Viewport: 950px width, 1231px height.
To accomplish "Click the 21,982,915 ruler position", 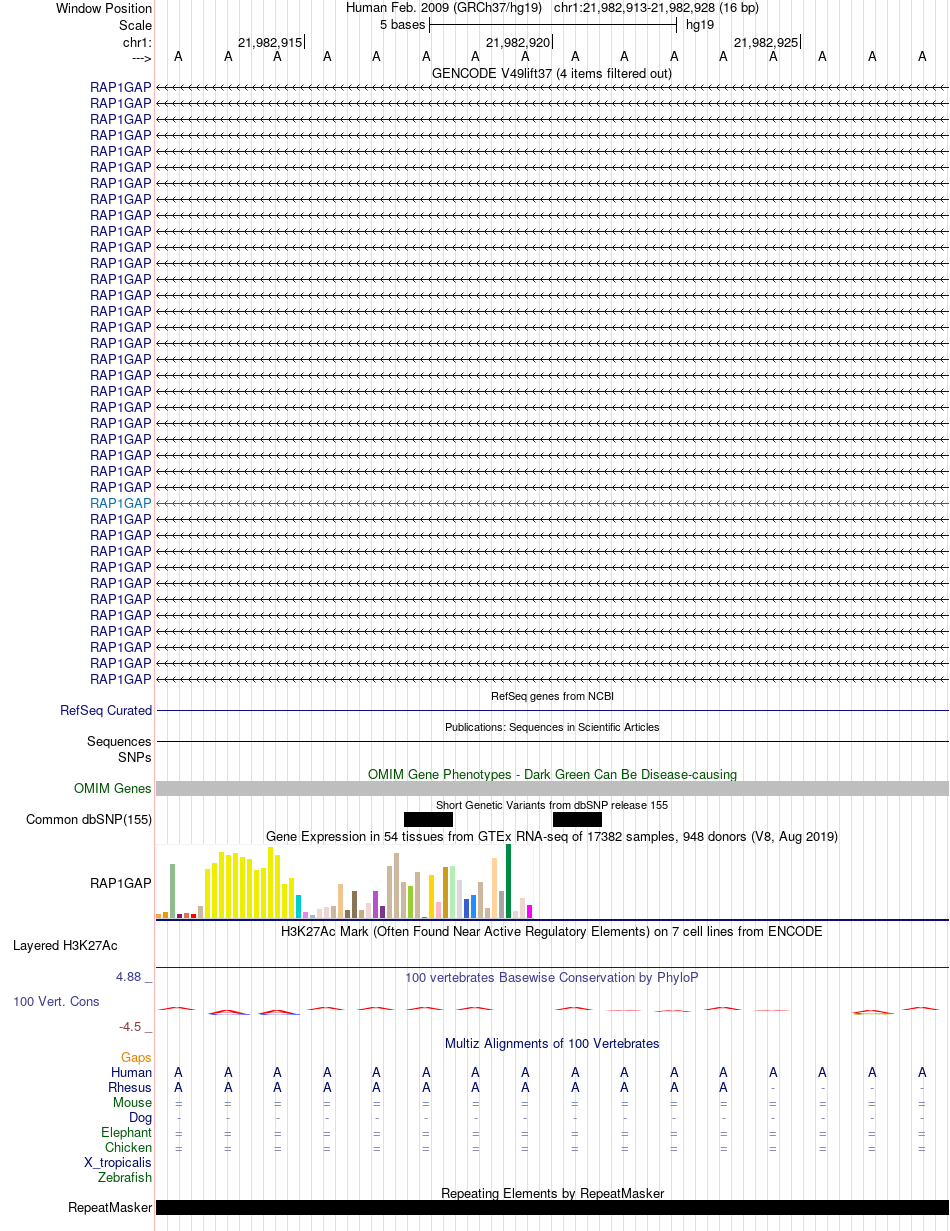I will [269, 43].
